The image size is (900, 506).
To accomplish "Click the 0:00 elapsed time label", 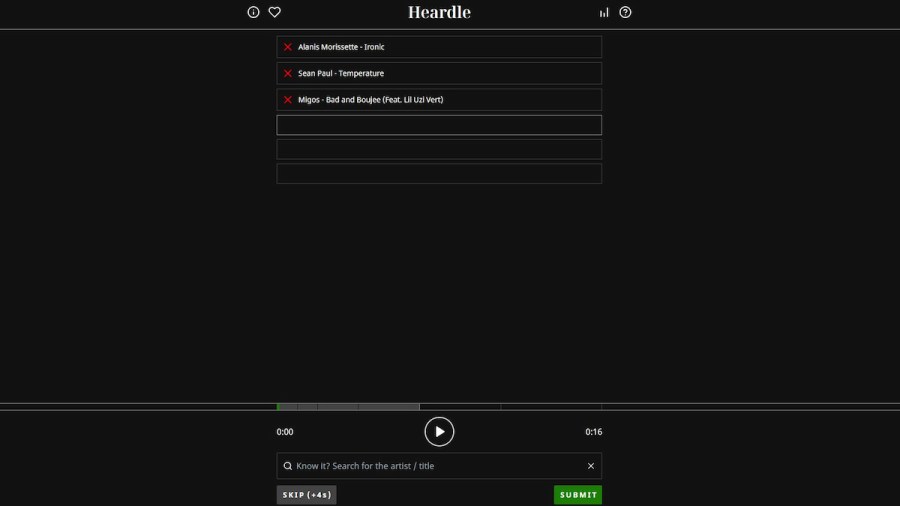I will click(x=285, y=432).
